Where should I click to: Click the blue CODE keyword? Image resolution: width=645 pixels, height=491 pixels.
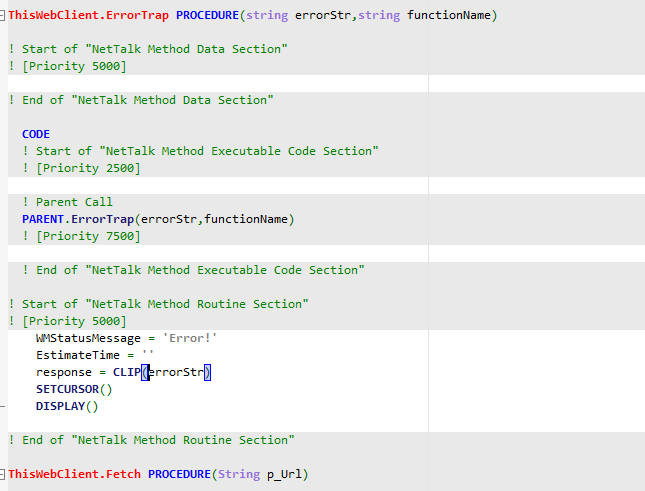coord(36,134)
